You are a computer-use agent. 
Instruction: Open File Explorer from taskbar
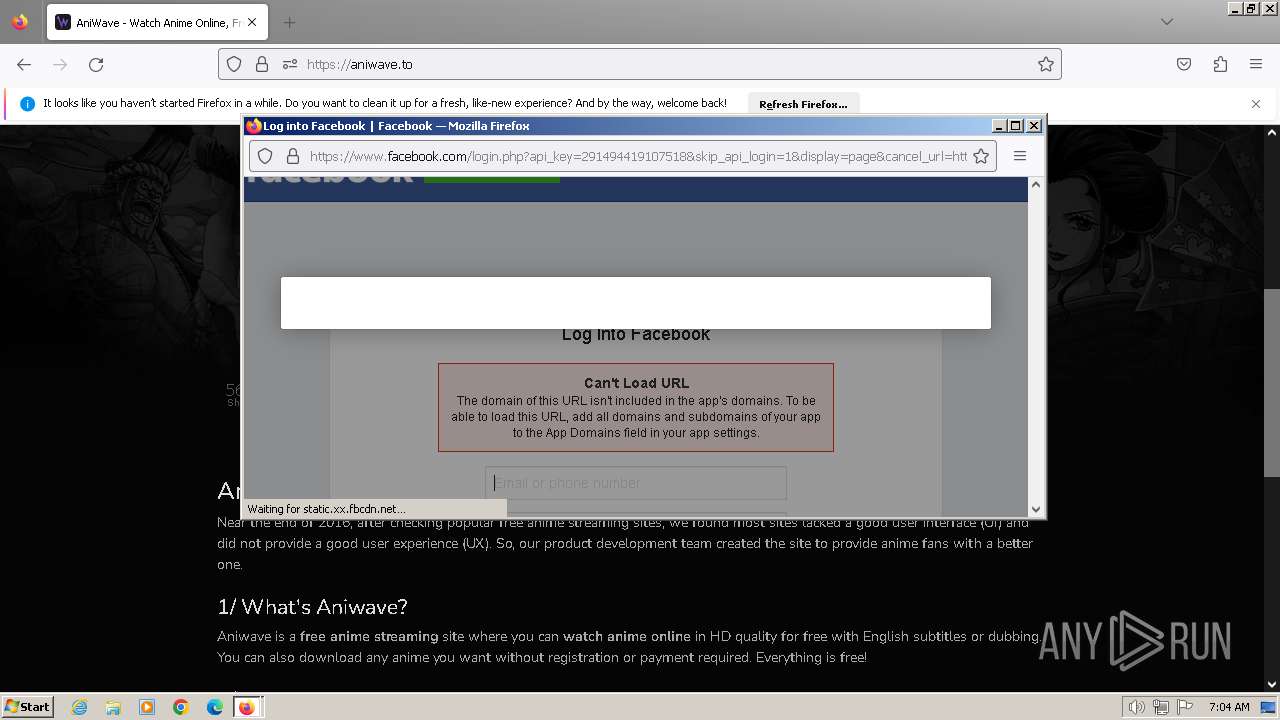[113, 707]
